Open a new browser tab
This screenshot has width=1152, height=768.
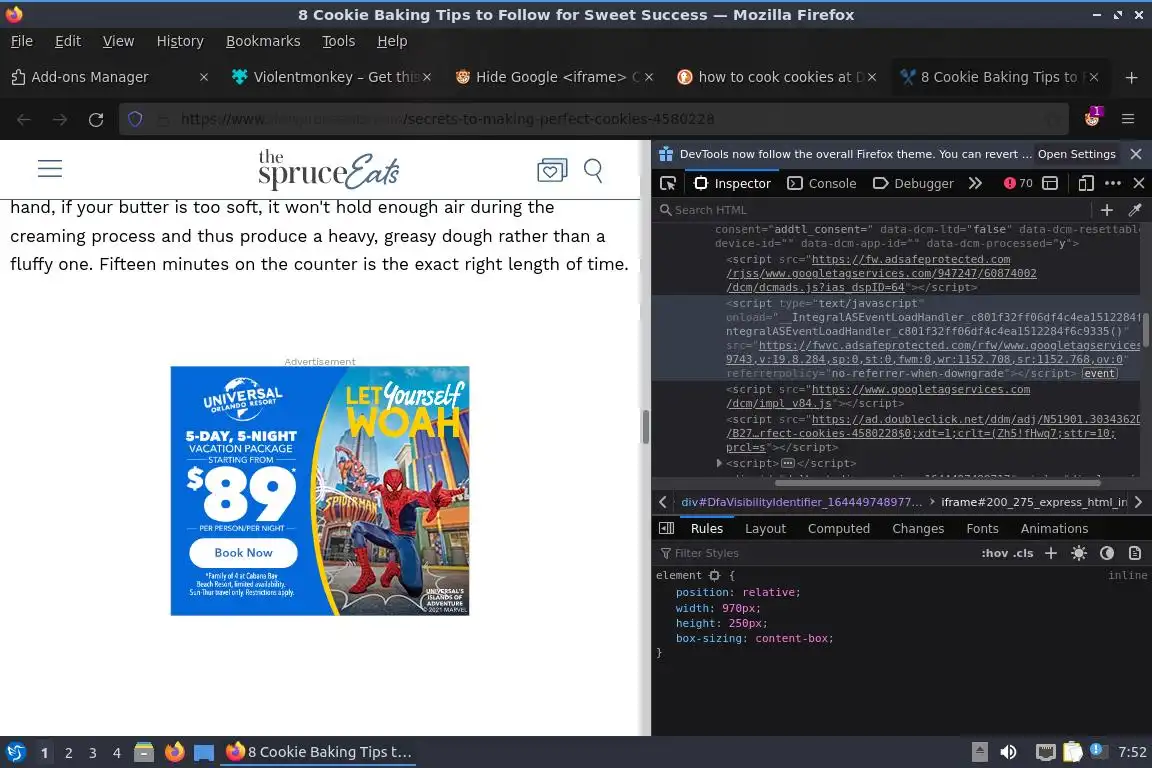pyautogui.click(x=1131, y=77)
